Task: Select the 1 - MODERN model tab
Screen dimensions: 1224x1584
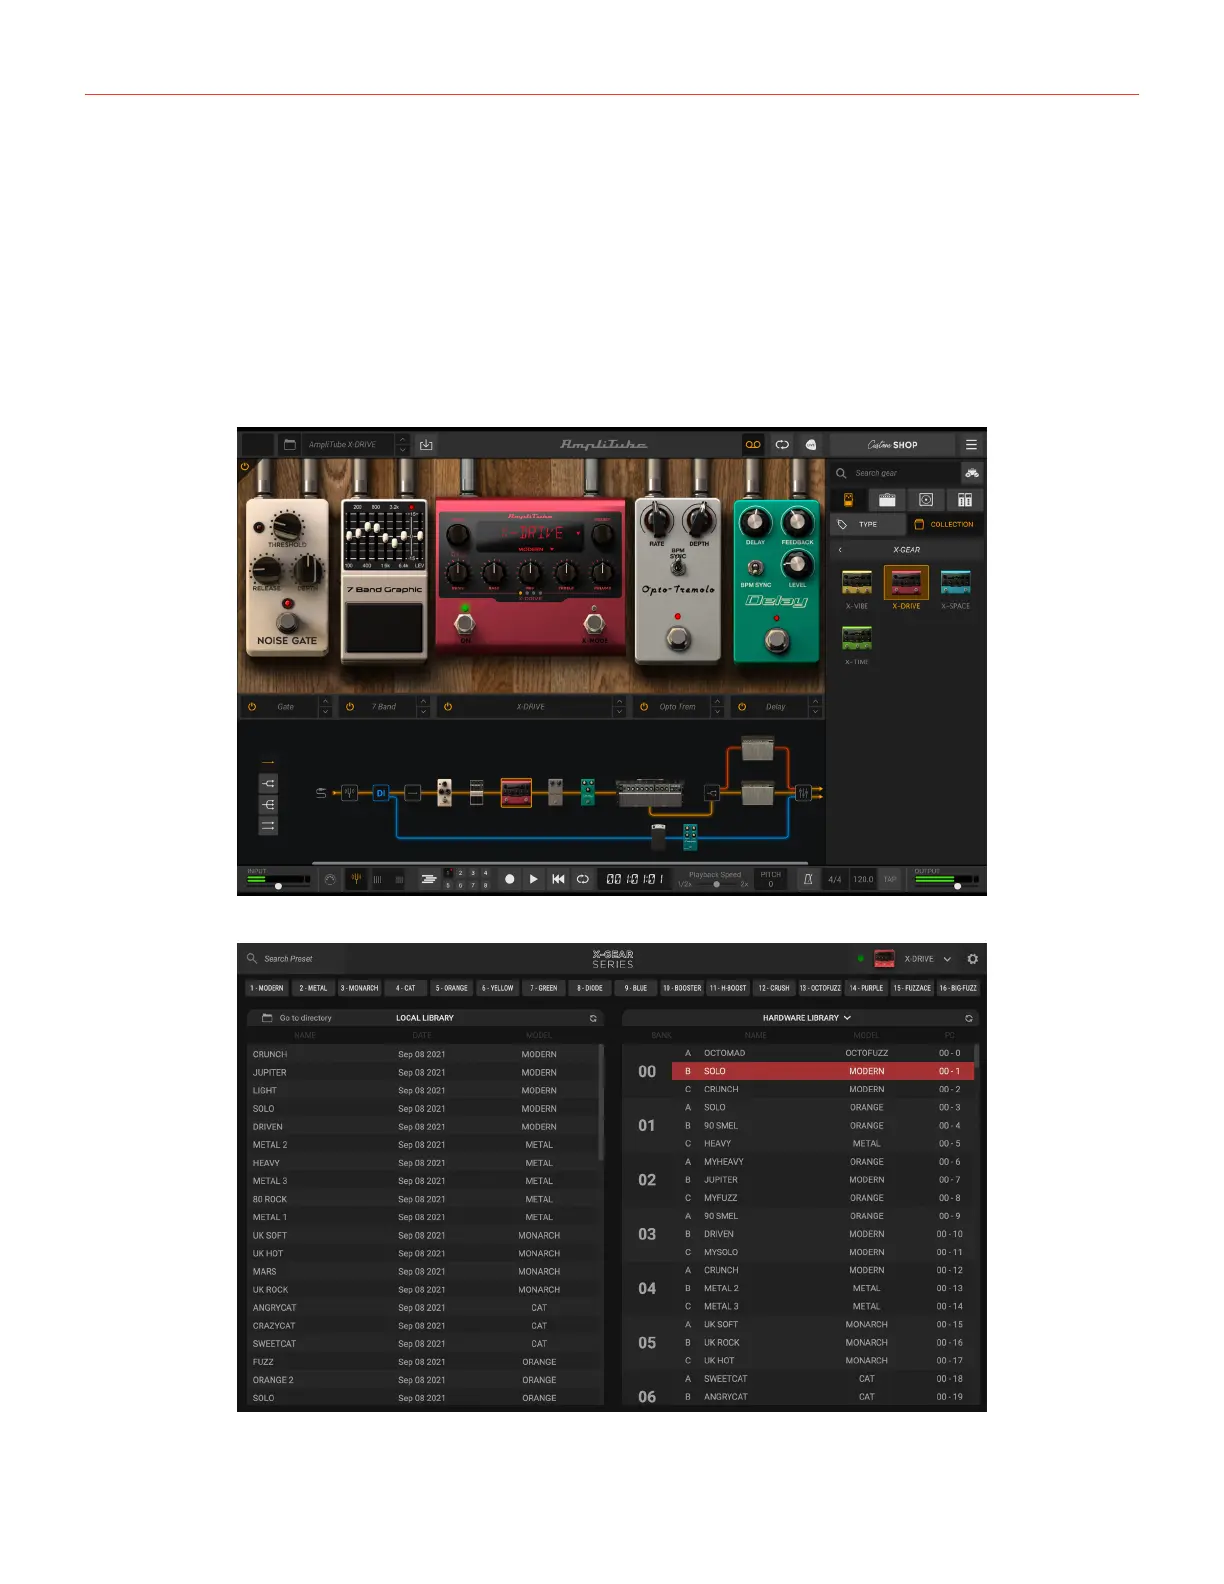Action: (x=267, y=988)
